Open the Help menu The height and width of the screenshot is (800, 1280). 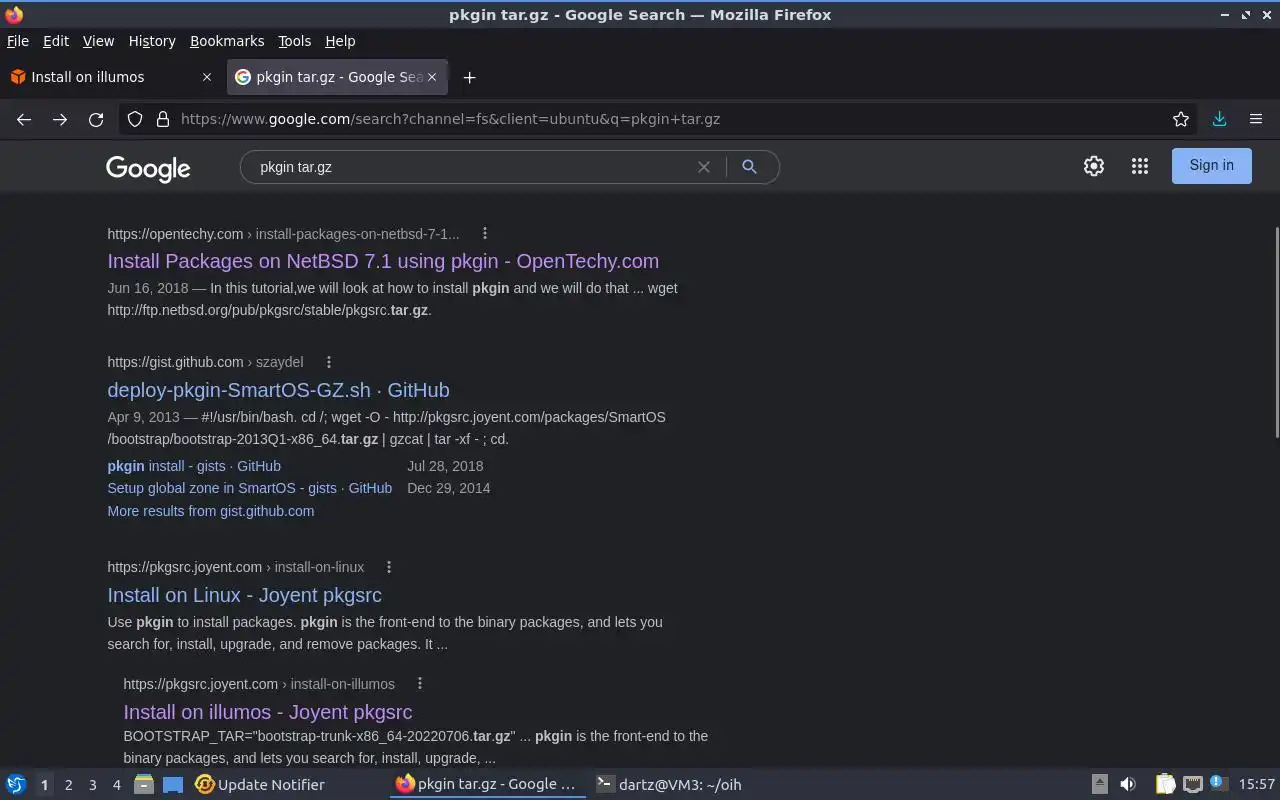(x=340, y=41)
